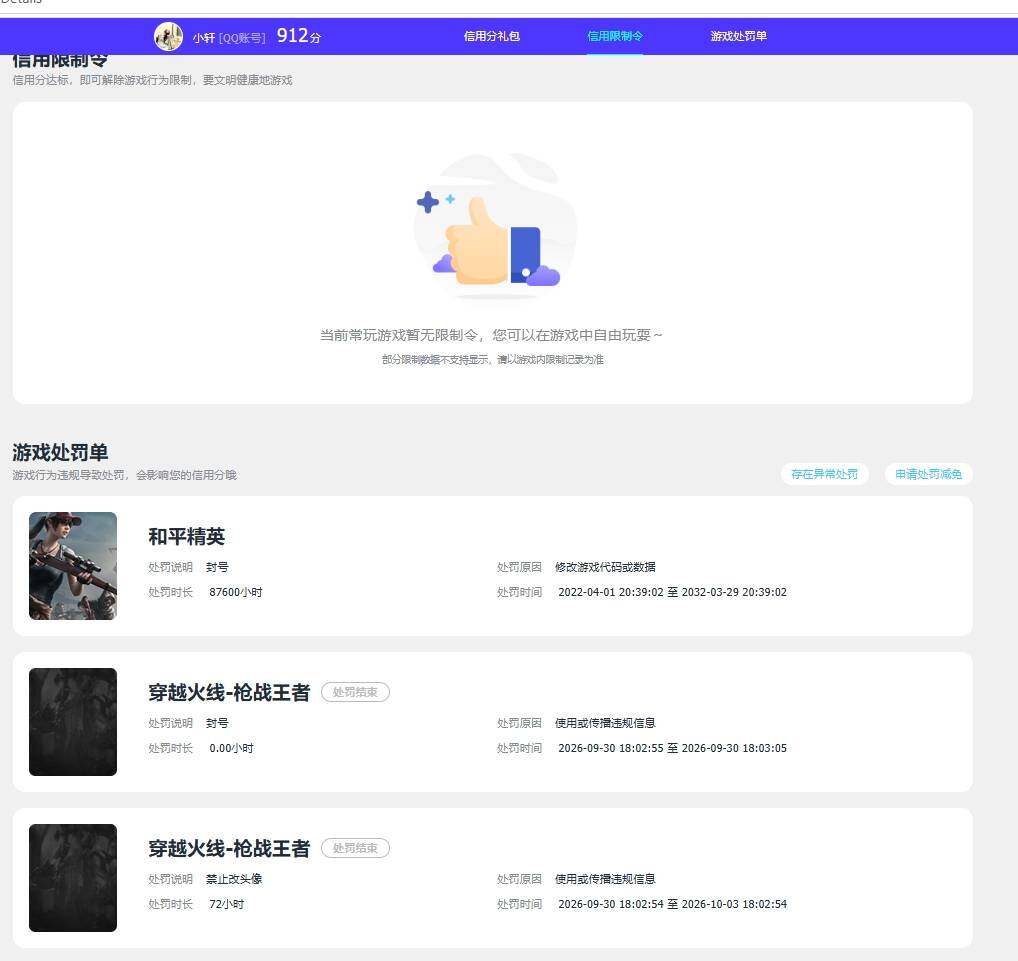Click the 申请处罚减免 button

[928, 474]
